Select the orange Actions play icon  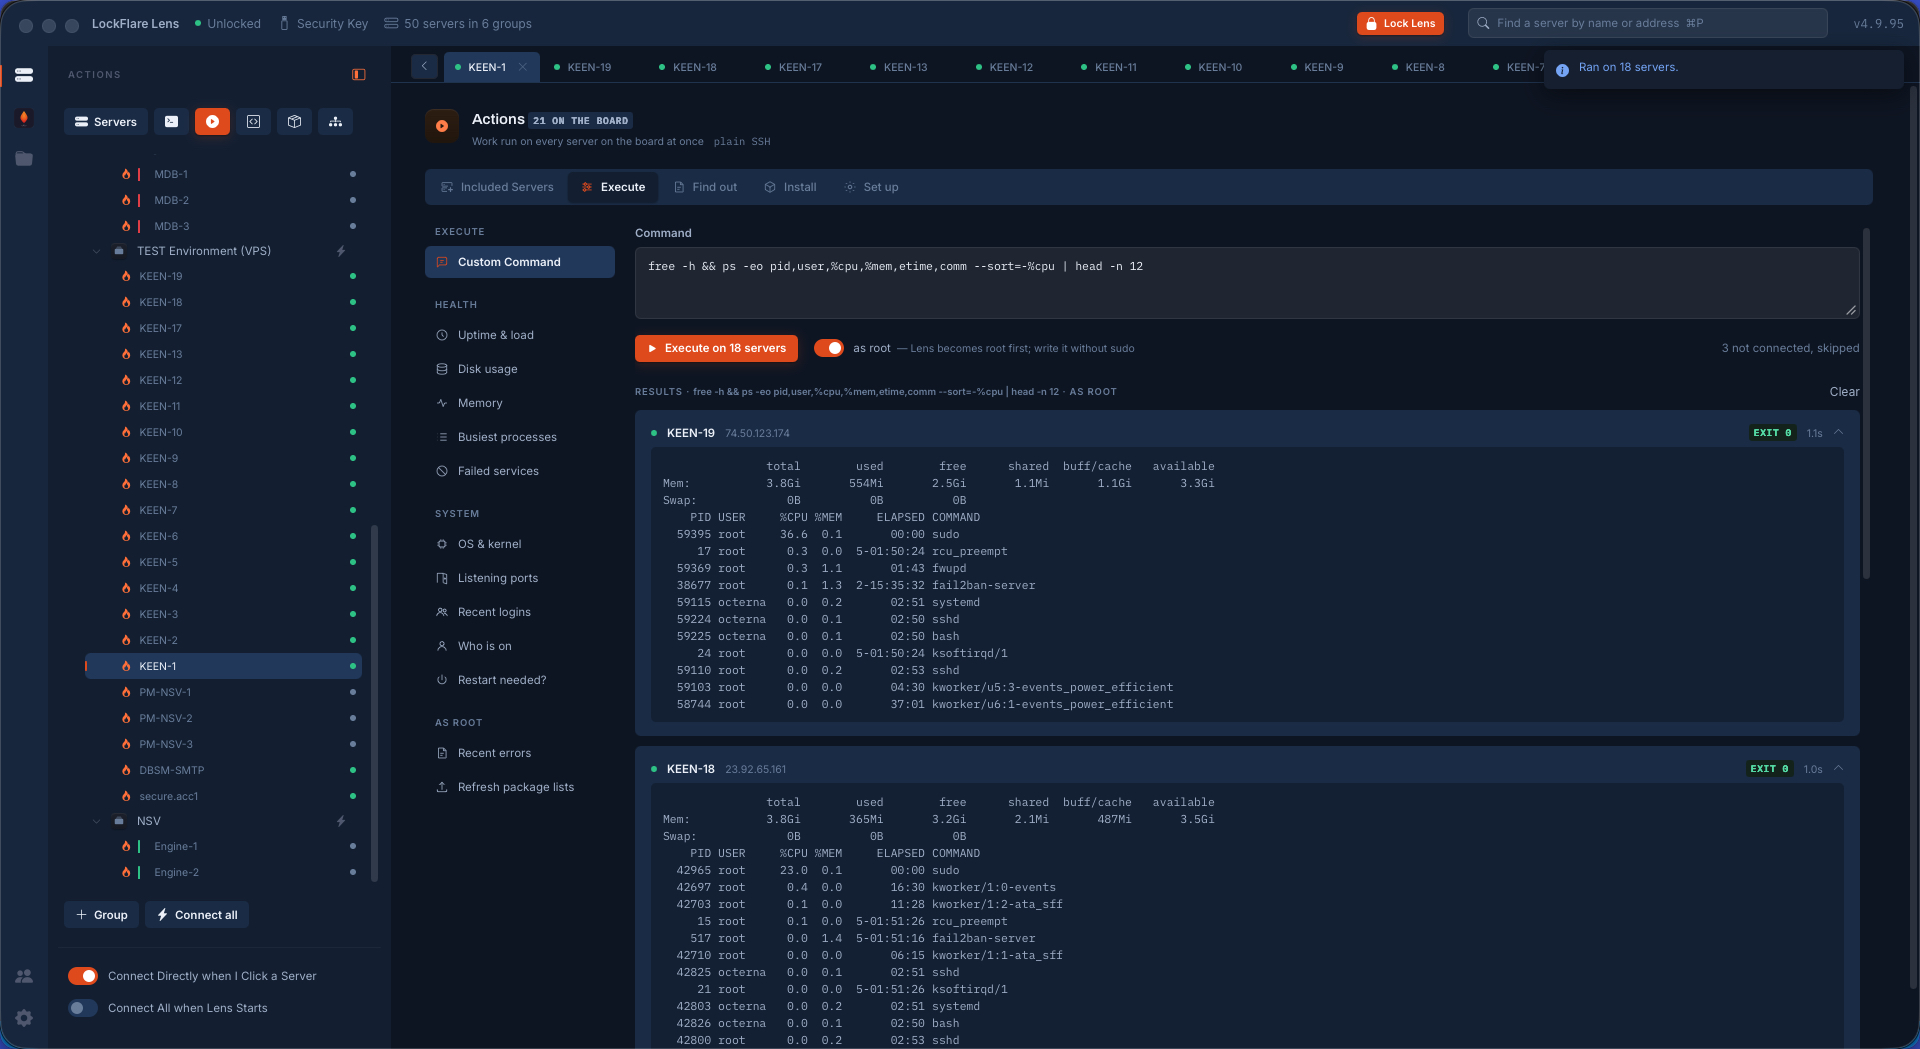212,122
